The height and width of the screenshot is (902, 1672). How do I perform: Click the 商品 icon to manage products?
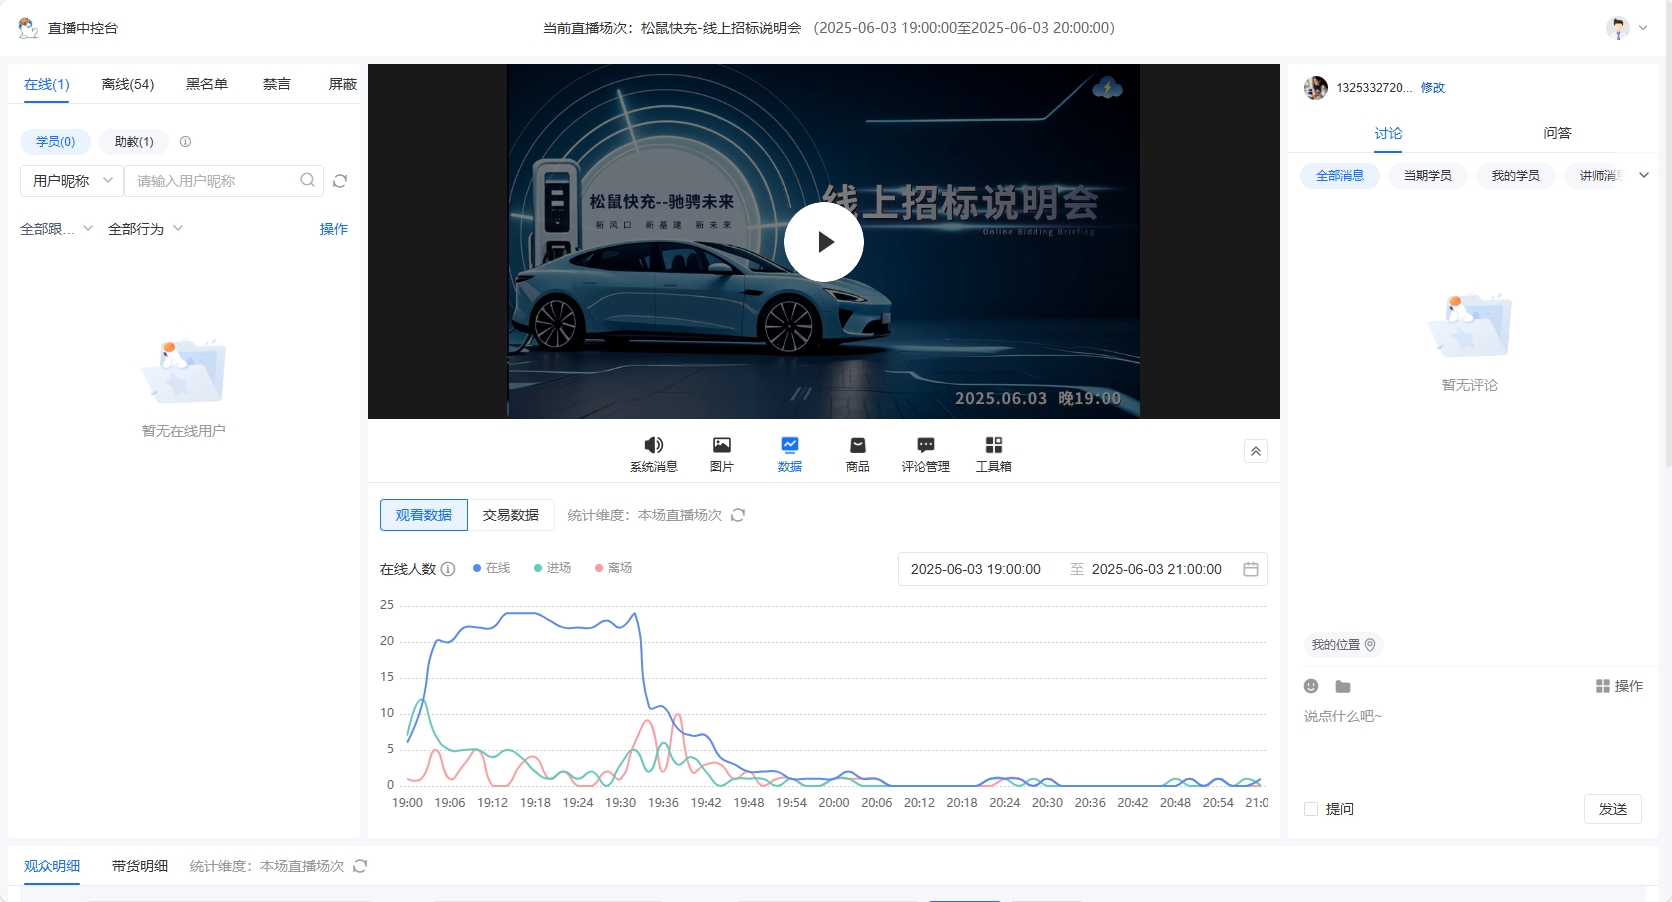click(857, 453)
